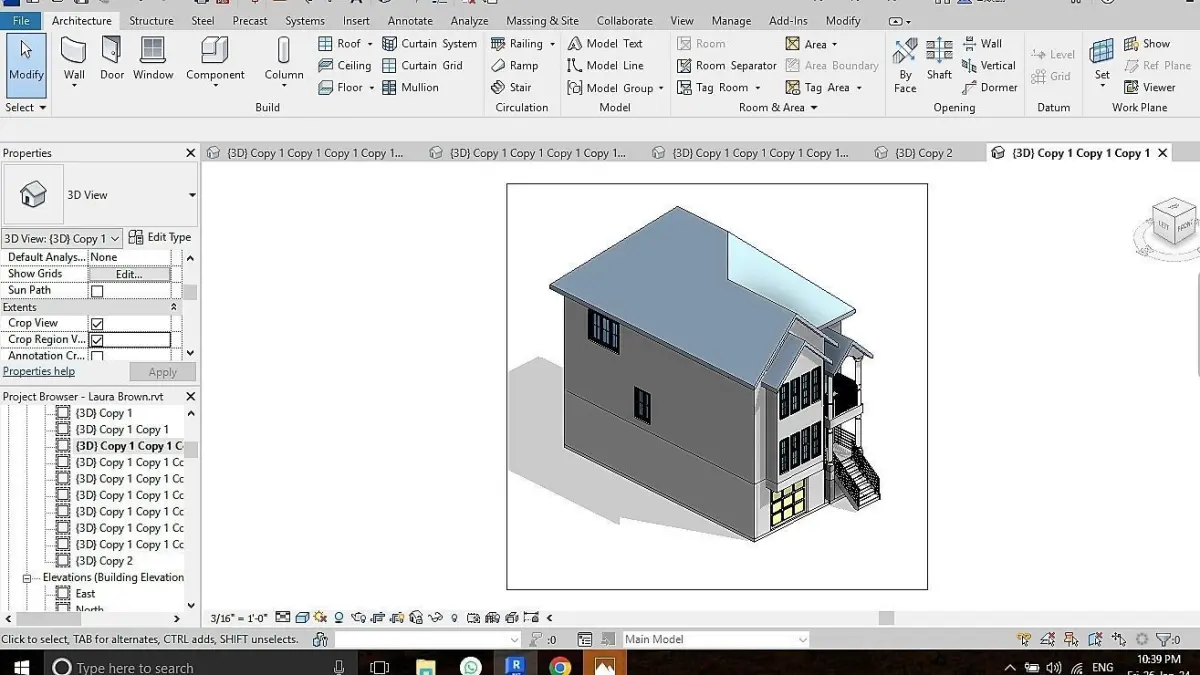Click the Model Line tool
1200x675 pixels.
(x=605, y=66)
